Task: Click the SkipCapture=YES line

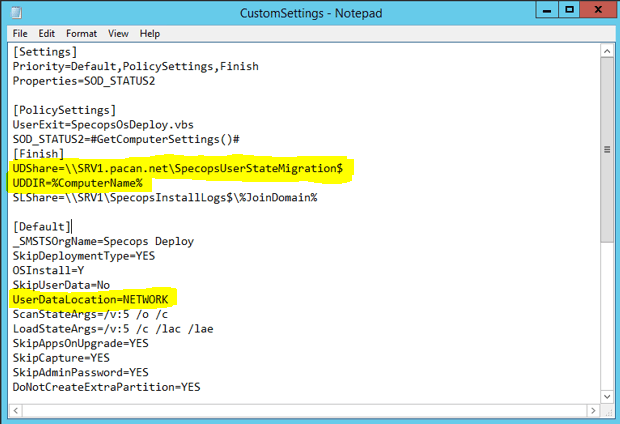Action: (61, 358)
